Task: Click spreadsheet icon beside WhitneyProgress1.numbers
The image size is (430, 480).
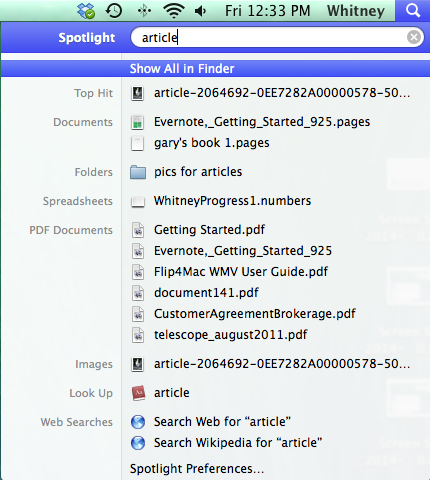Action: click(x=138, y=201)
